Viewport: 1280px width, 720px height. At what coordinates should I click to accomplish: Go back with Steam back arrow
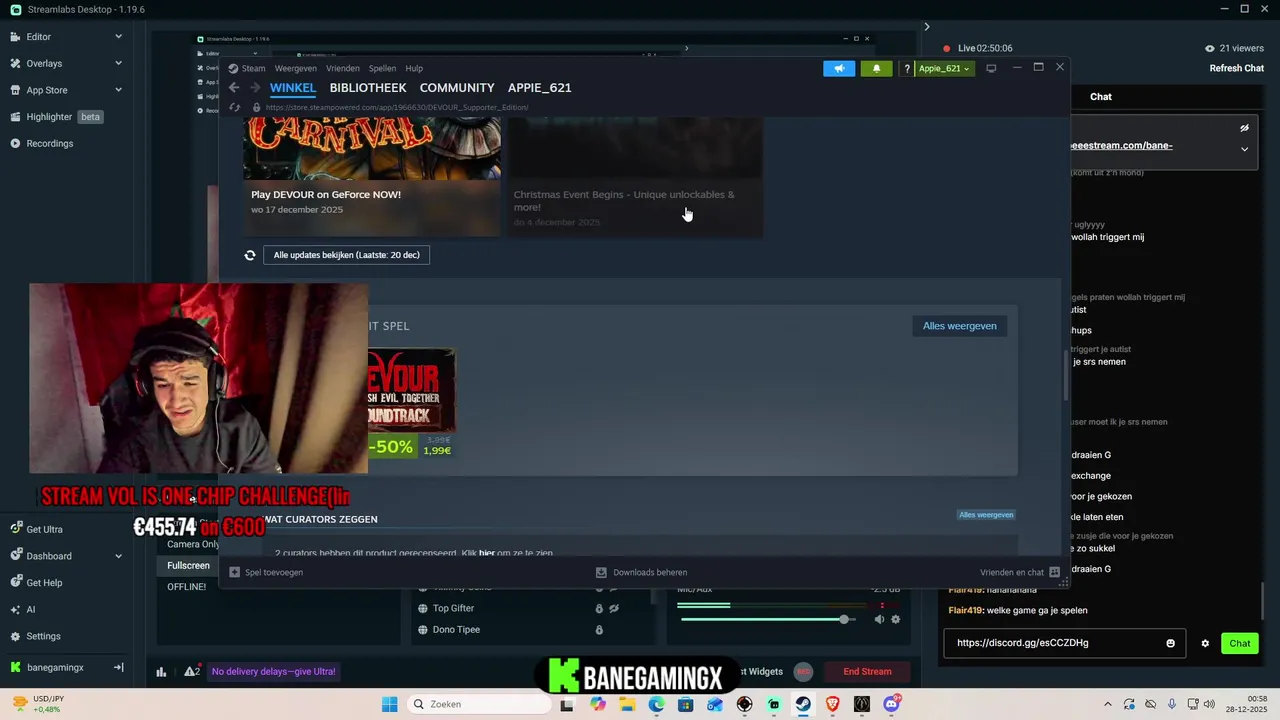tap(234, 88)
